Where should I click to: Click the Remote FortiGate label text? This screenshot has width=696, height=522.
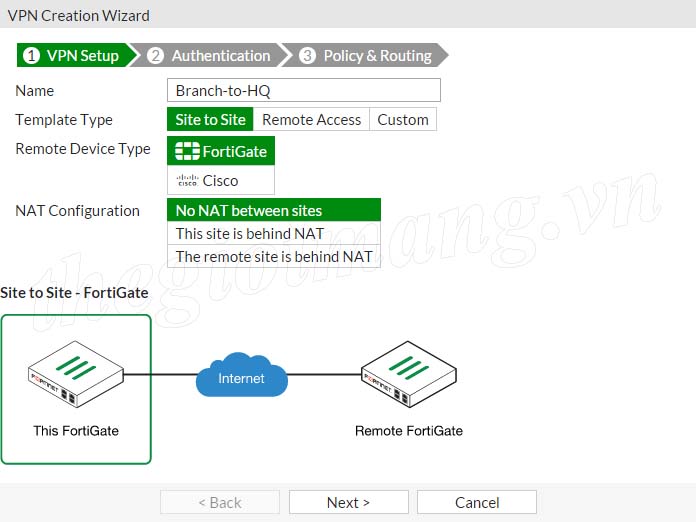pyautogui.click(x=409, y=431)
